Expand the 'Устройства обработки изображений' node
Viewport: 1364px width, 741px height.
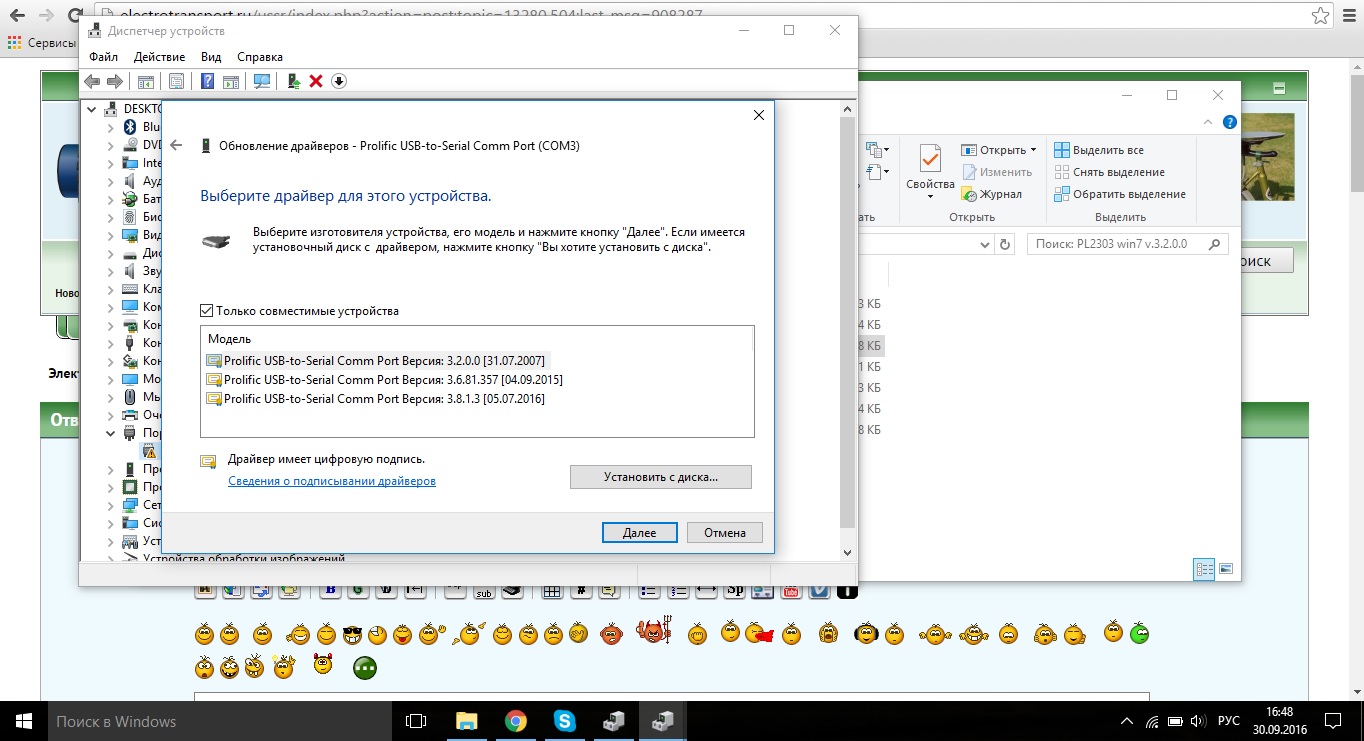tap(111, 559)
